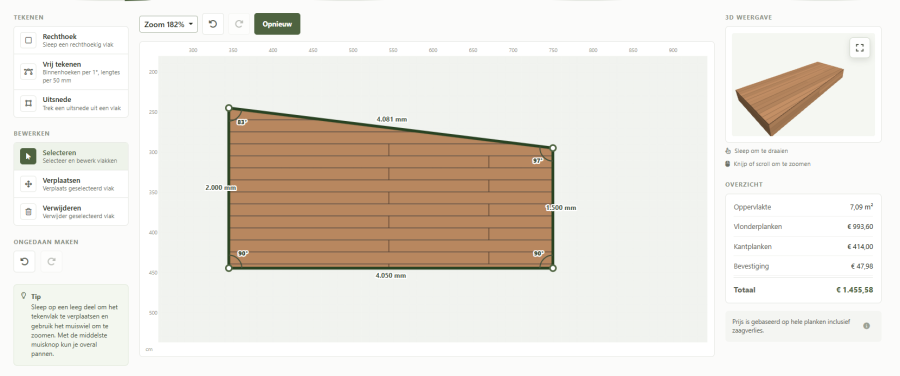Click the Selecteren arrow tool icon
900x376 pixels.
28,156
